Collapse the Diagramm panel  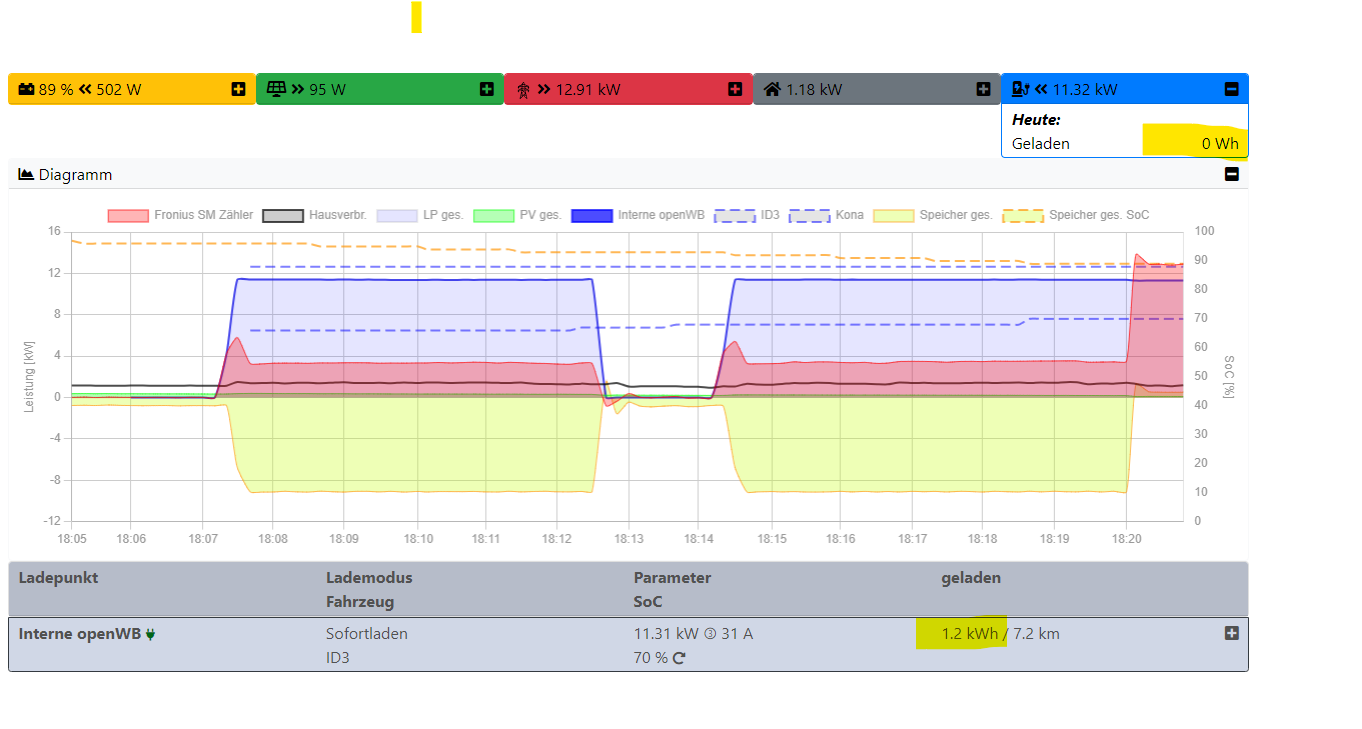tap(1231, 174)
